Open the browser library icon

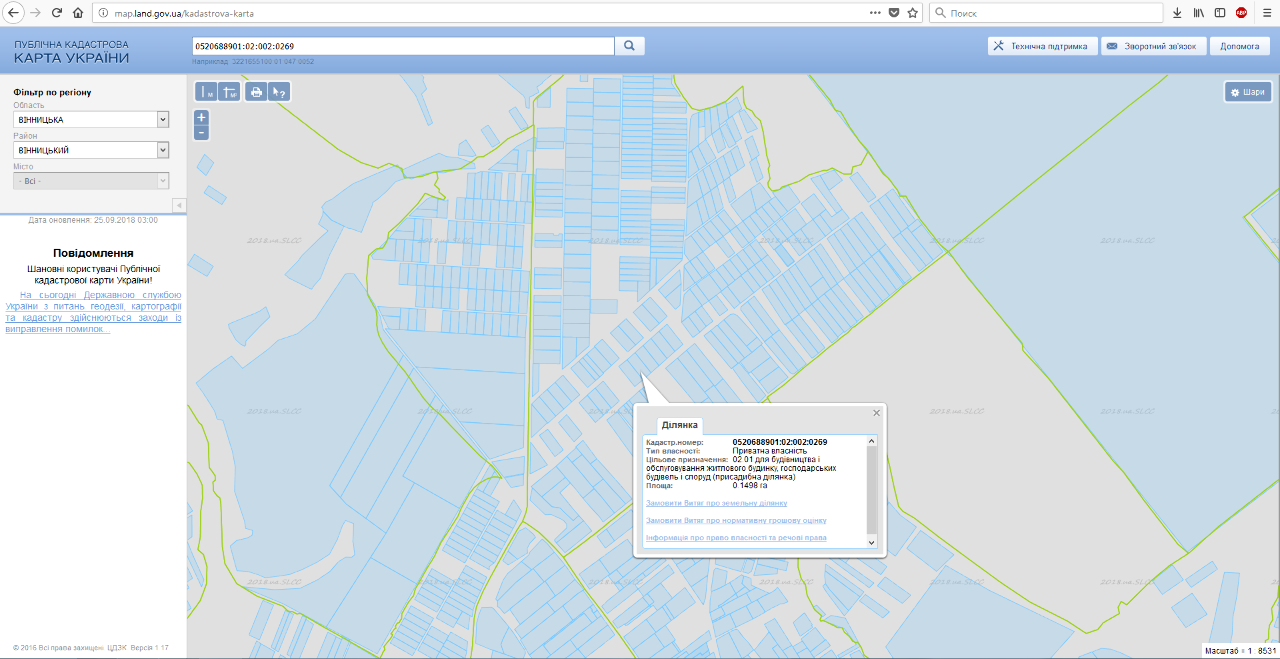point(1198,13)
